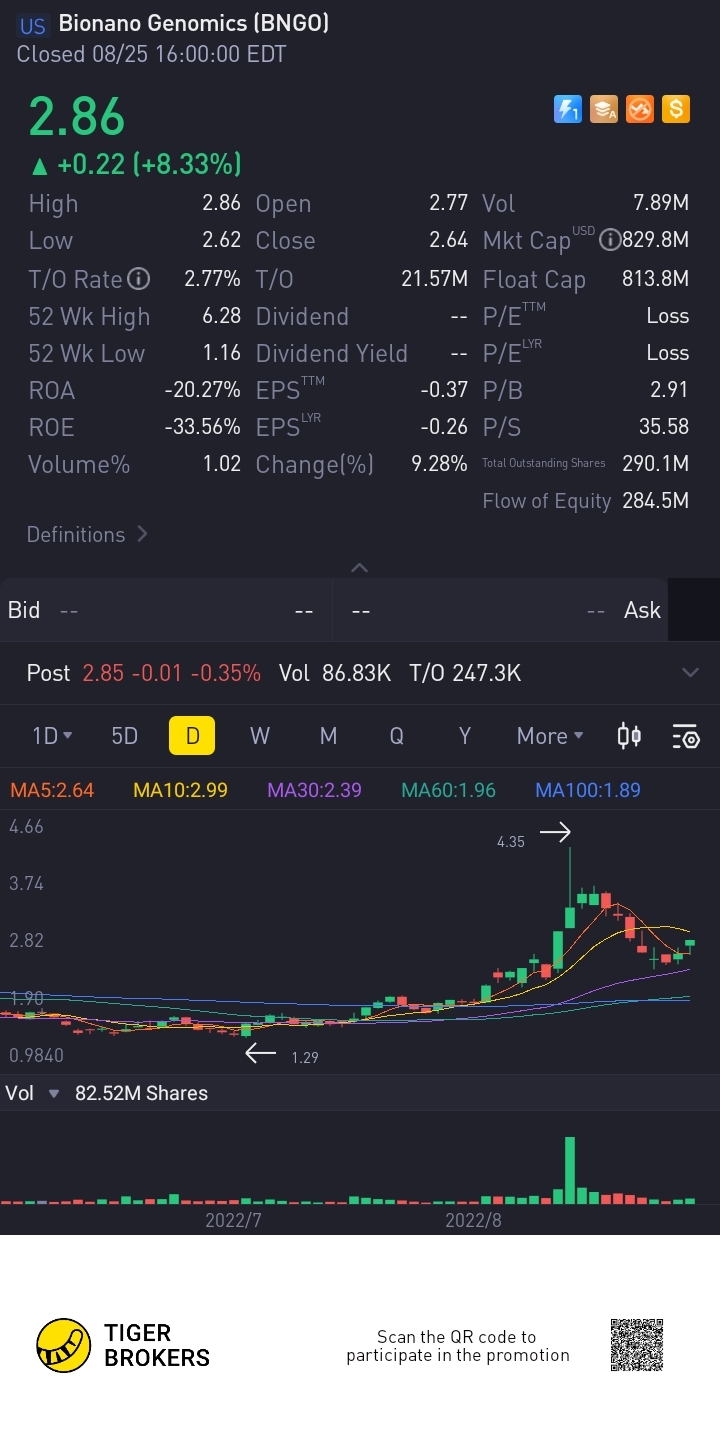The width and height of the screenshot is (720, 1456).
Task: Open the Mkt Cap info icon
Action: [609, 240]
